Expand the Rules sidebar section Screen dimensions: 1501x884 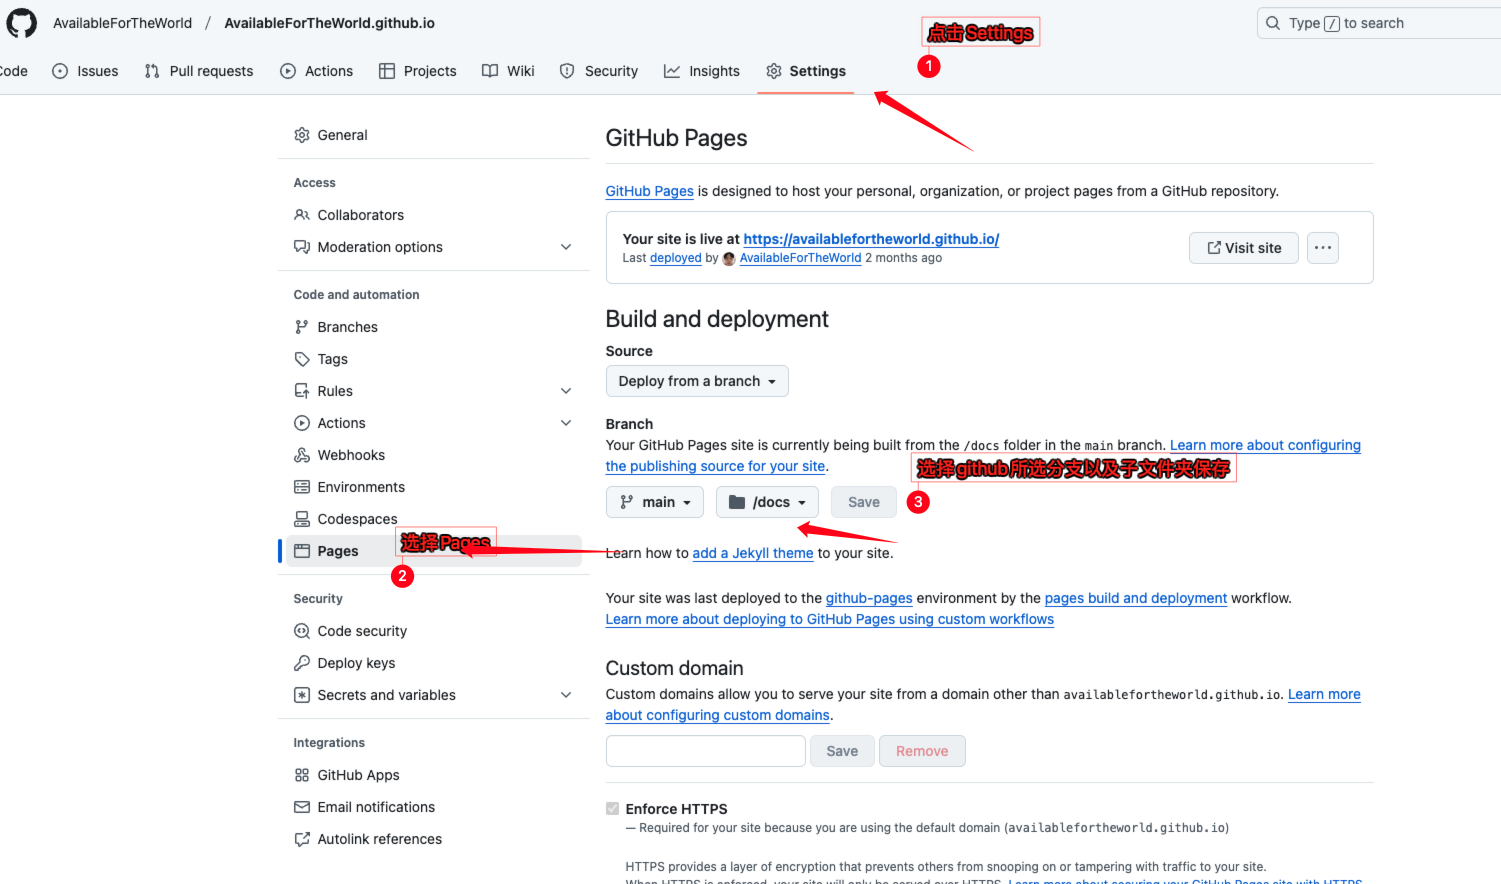click(566, 391)
